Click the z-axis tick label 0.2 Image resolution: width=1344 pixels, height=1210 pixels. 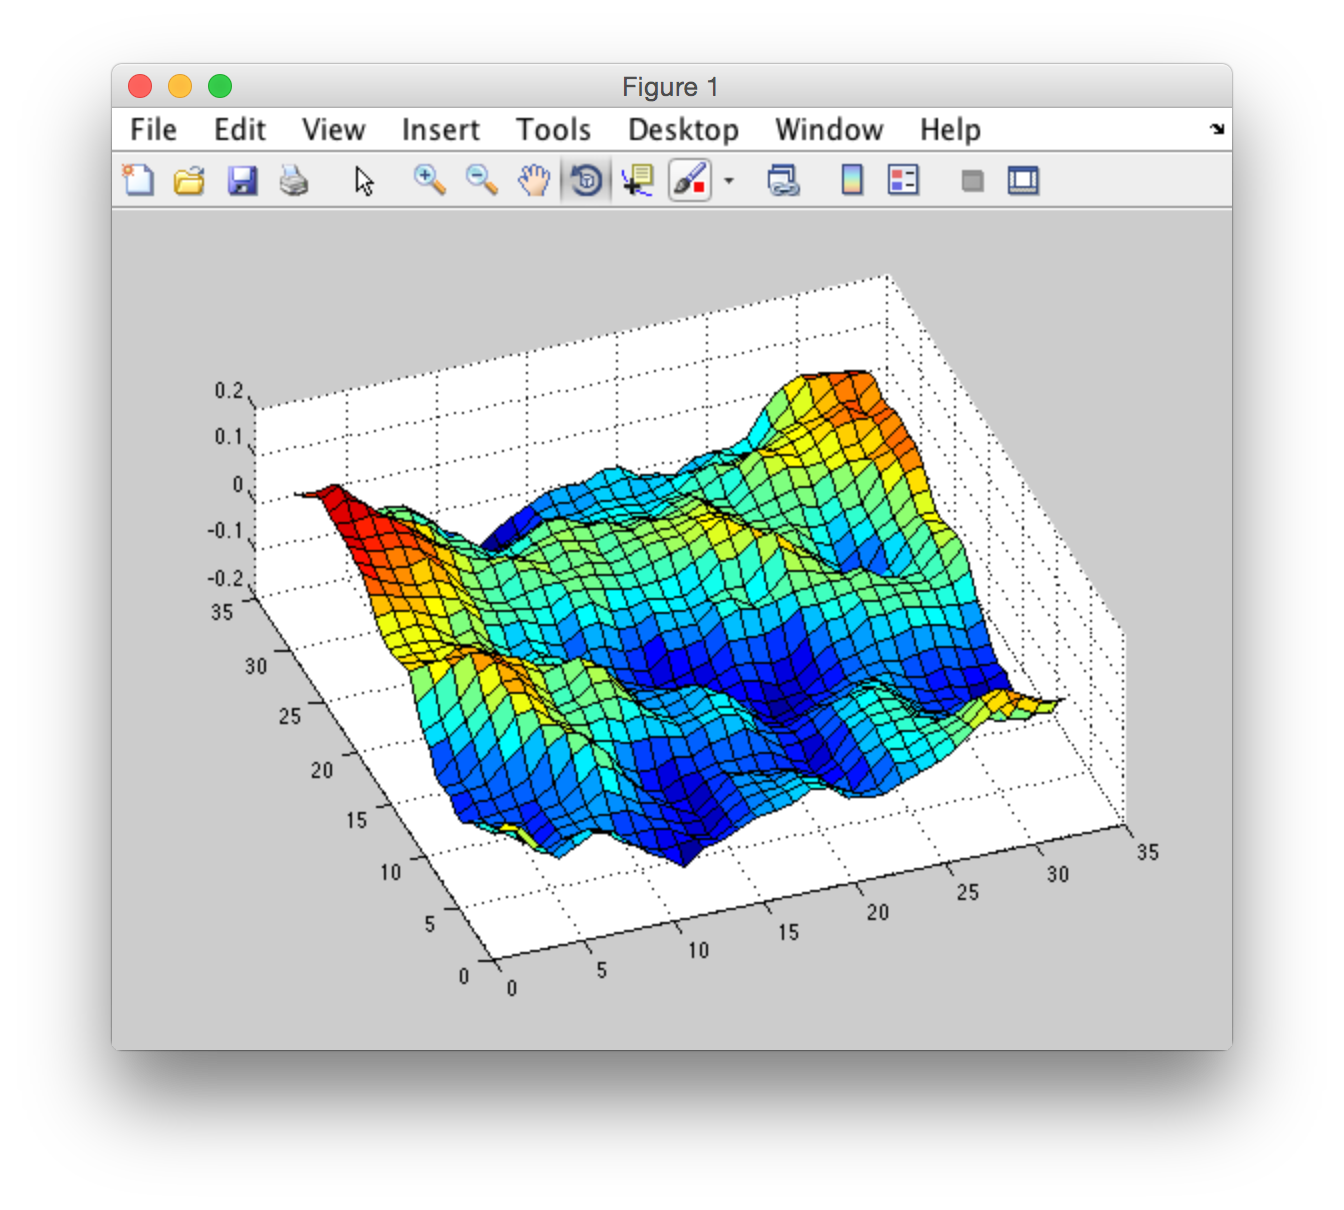tap(229, 391)
